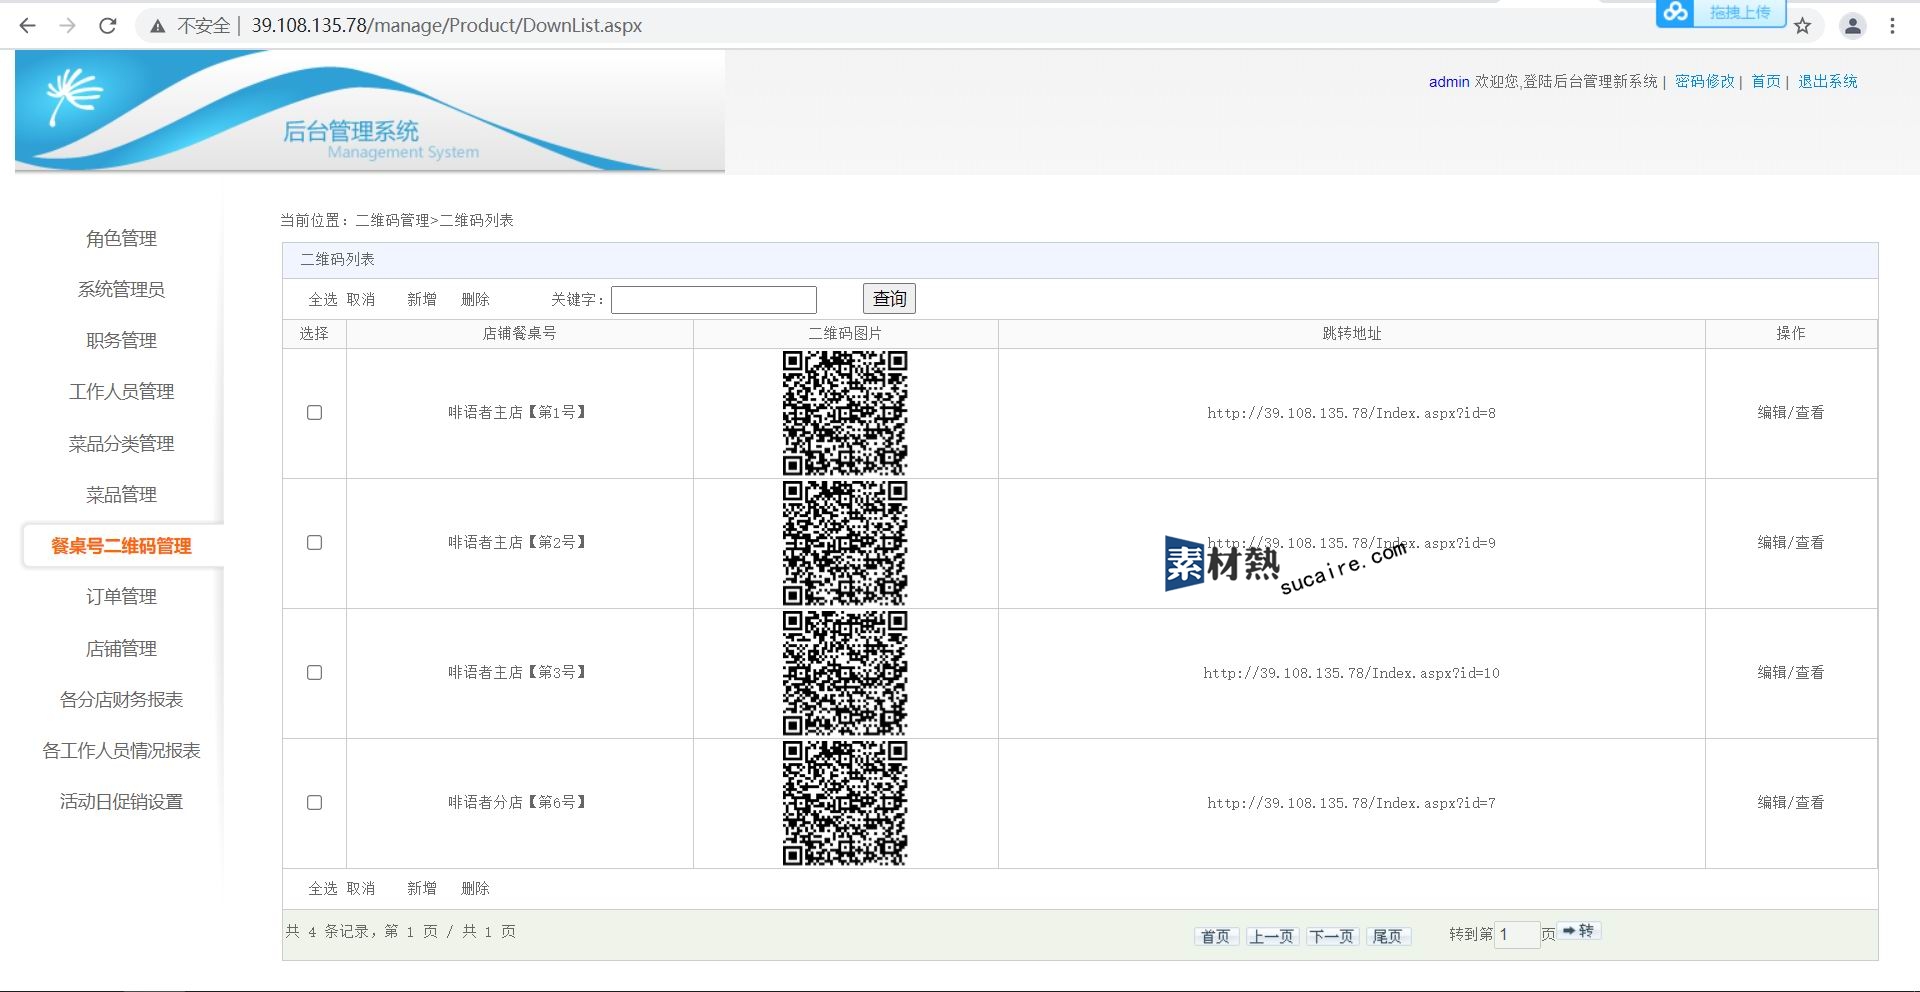Click 全选 above the table
1920x992 pixels.
[322, 299]
